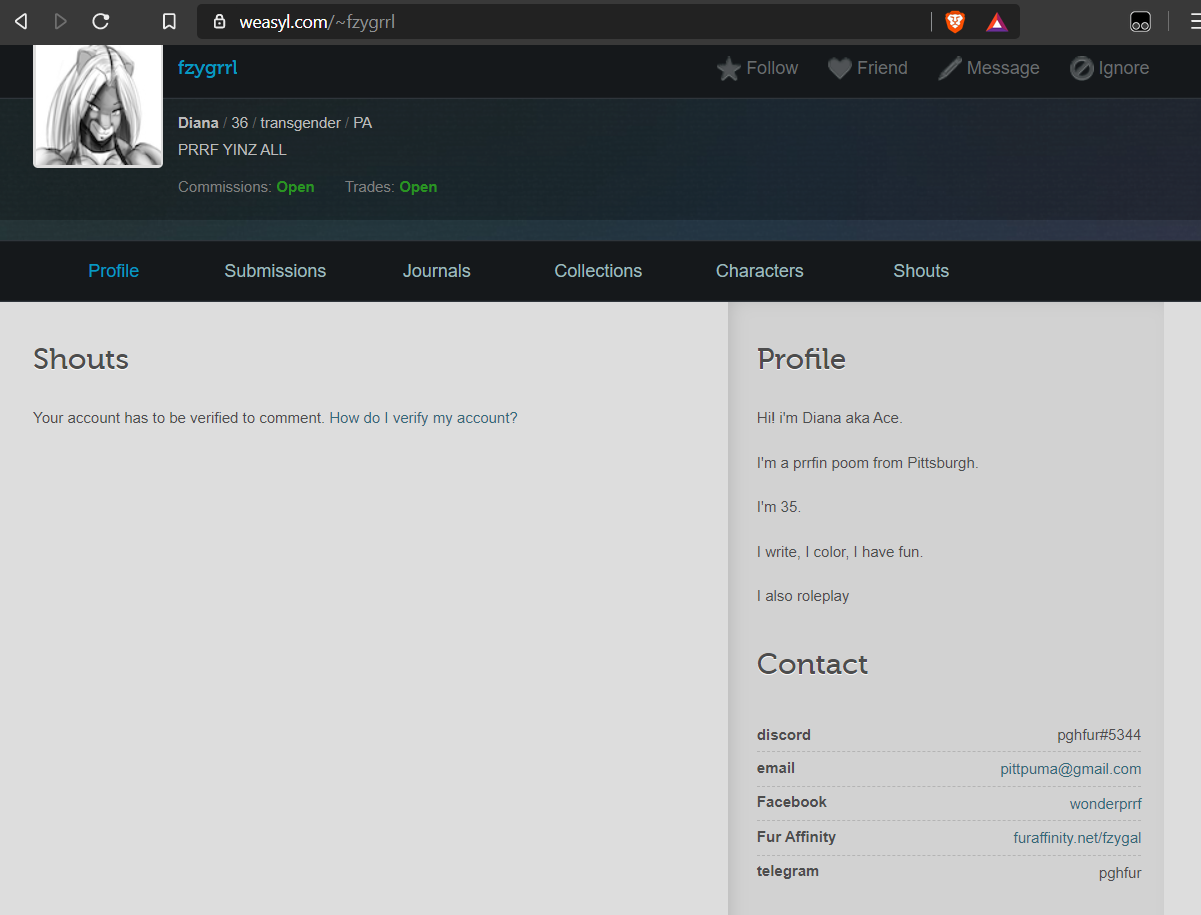Click the 'Diana / 36 / transgender / PA' line
The image size is (1201, 915).
[x=275, y=123]
